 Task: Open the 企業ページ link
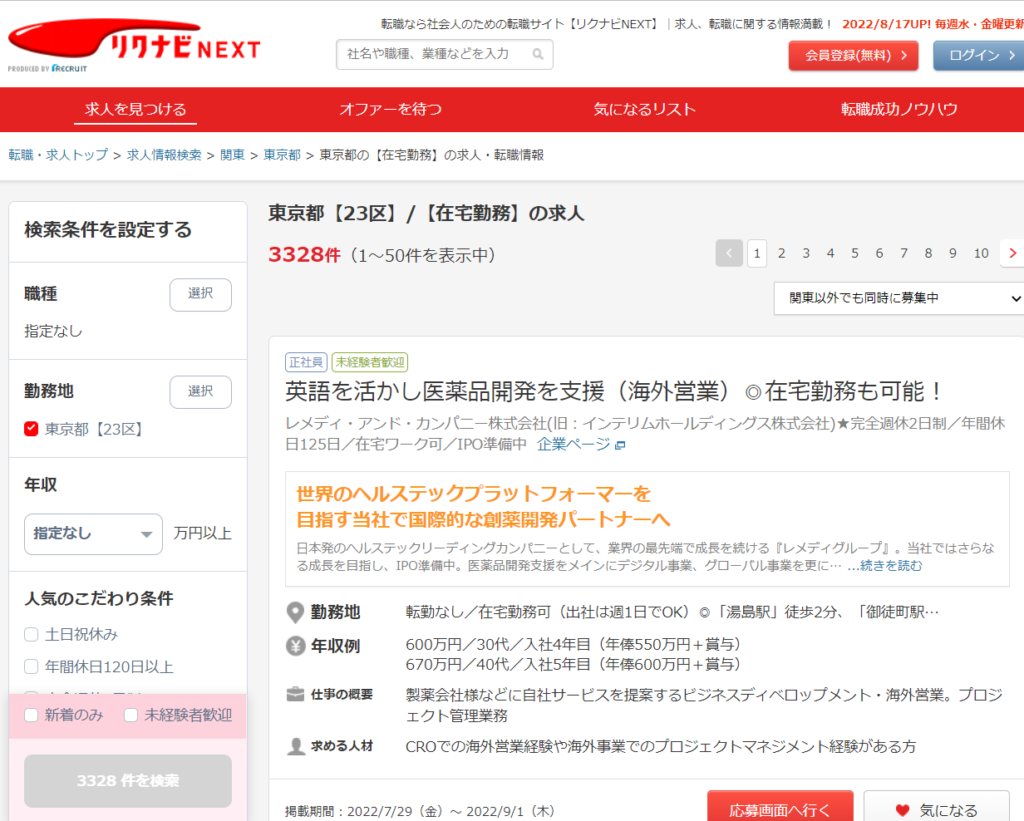[x=573, y=445]
